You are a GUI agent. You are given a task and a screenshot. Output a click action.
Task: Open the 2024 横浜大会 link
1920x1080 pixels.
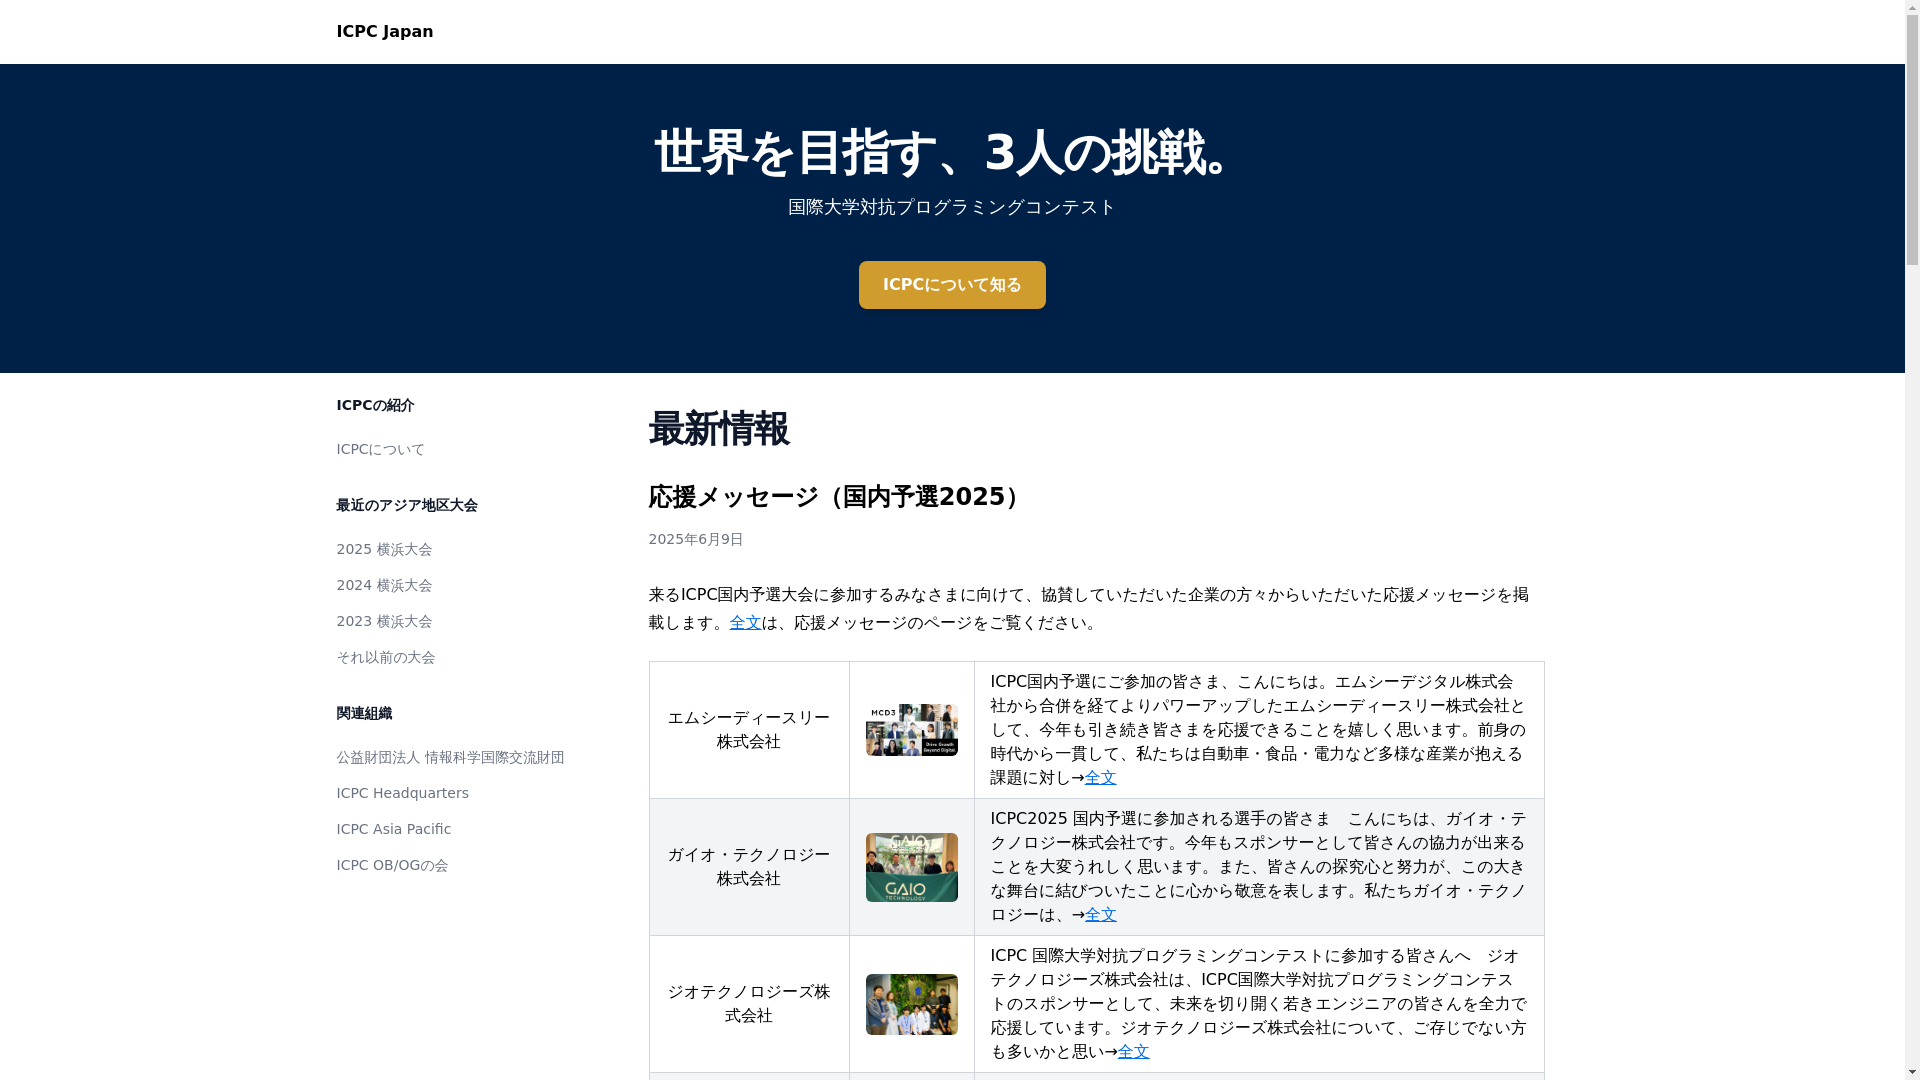384,585
